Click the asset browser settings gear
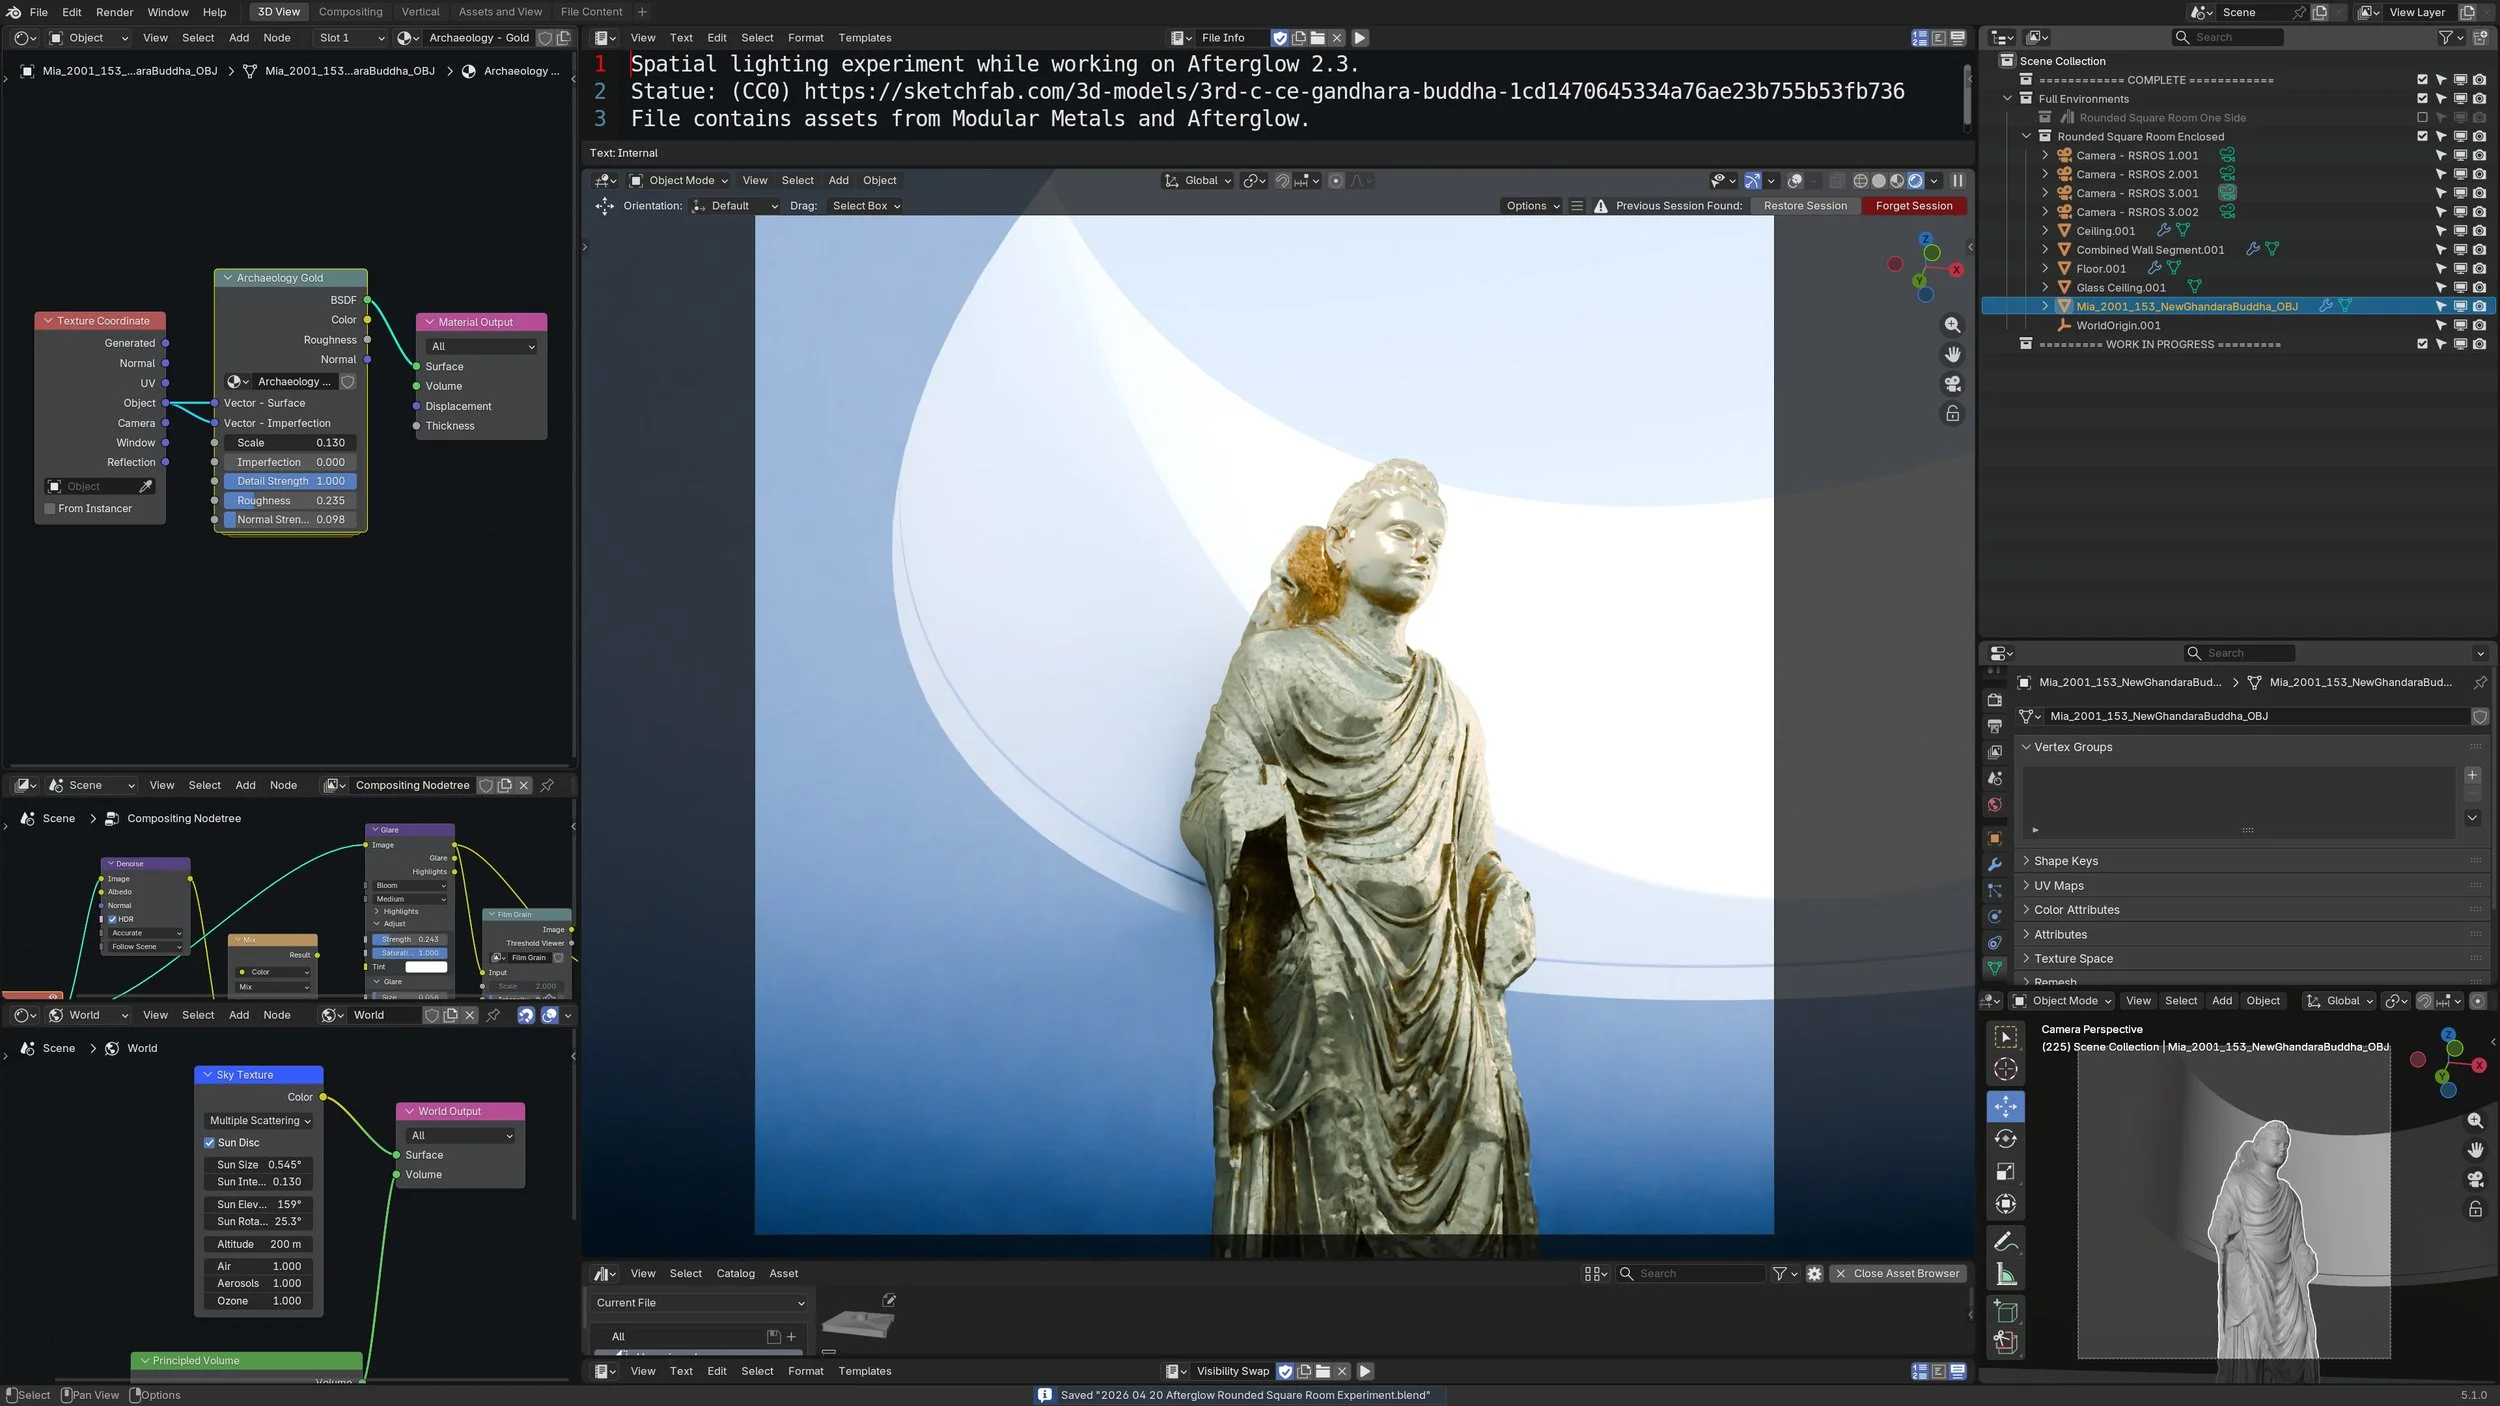 click(x=1814, y=1273)
